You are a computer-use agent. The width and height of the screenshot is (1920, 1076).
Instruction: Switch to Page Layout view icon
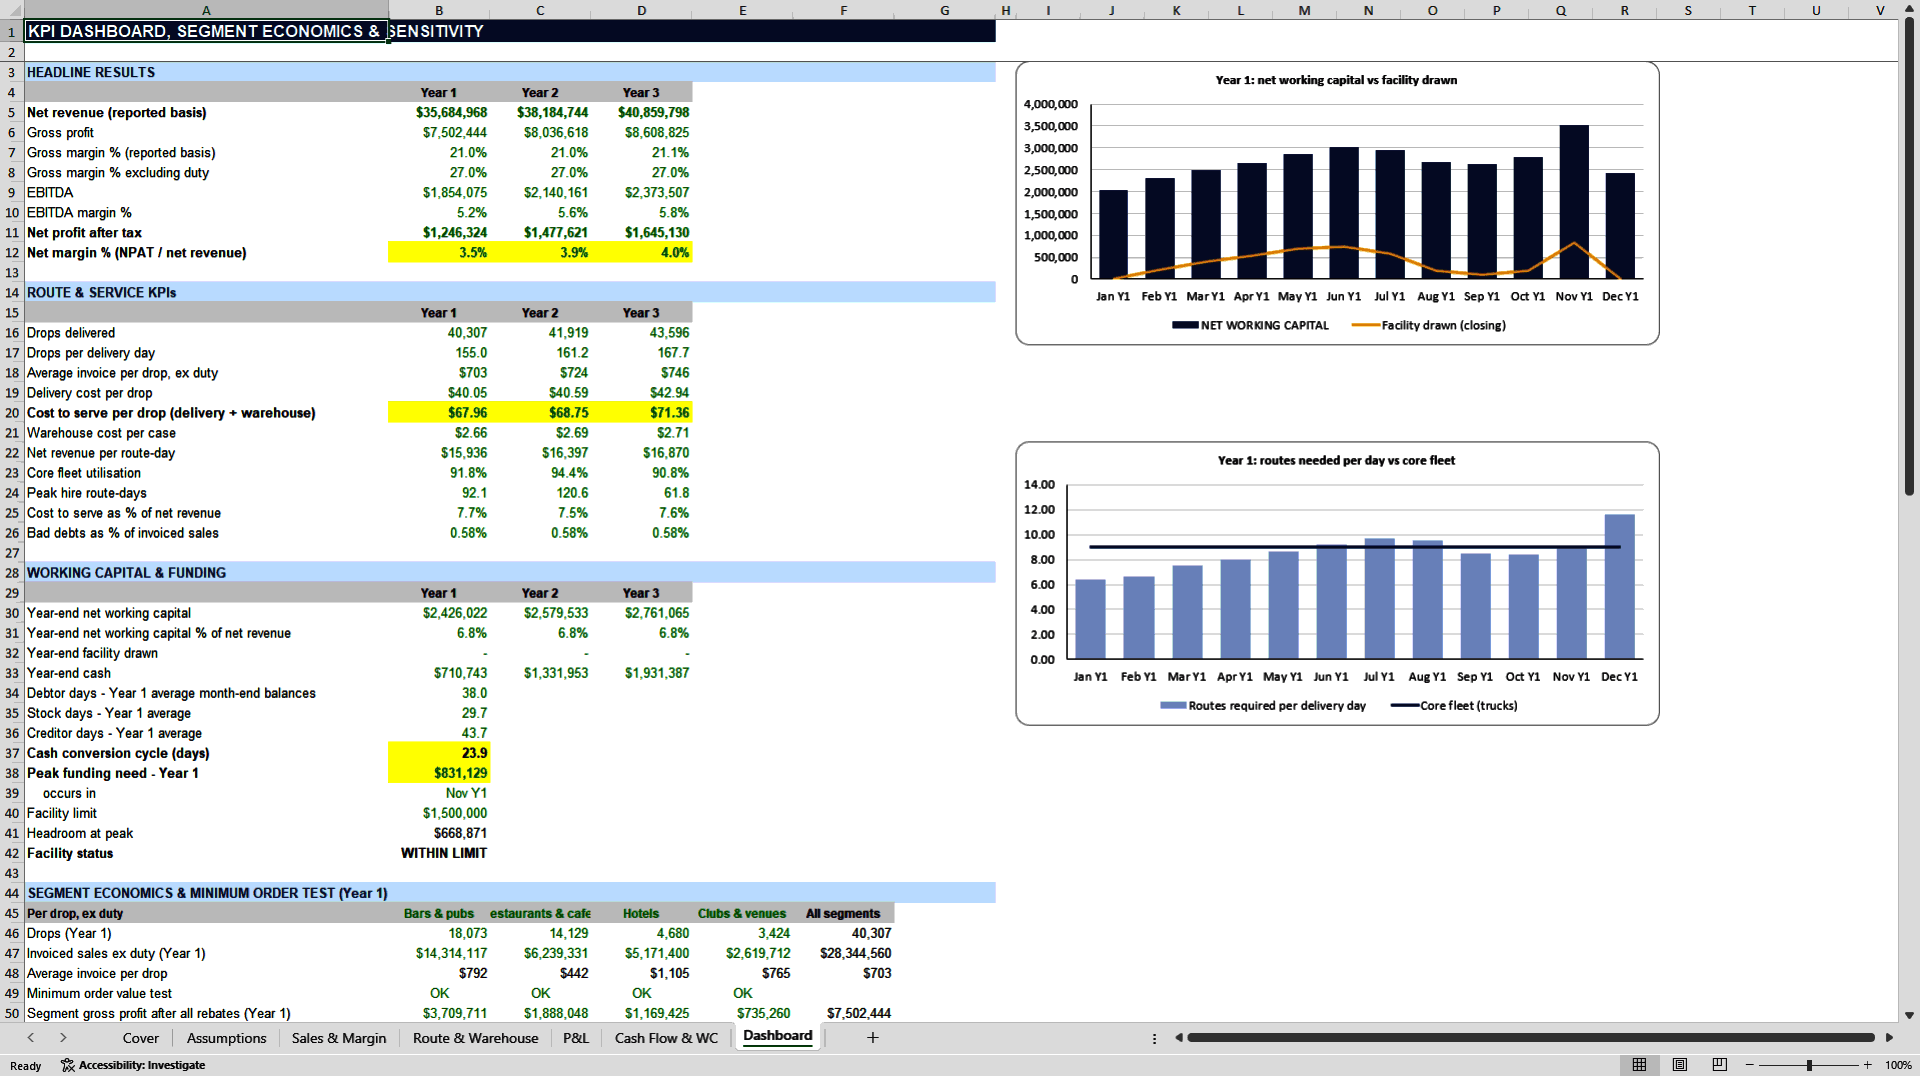[1680, 1065]
